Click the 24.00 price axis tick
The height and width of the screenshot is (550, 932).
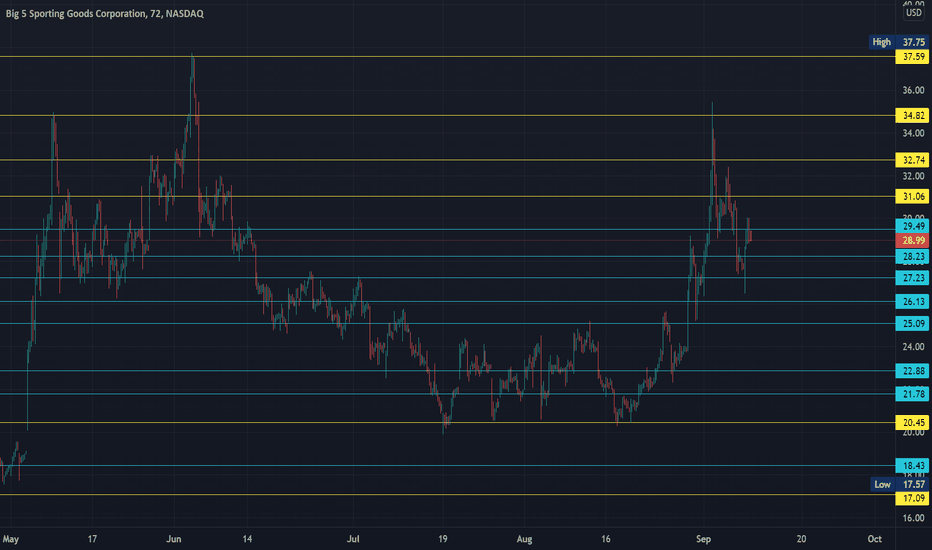click(914, 347)
